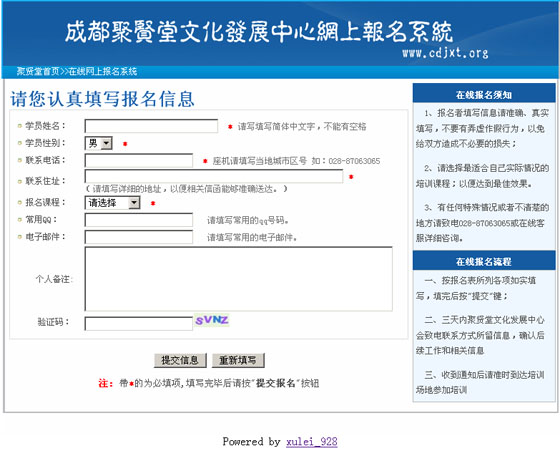The height and width of the screenshot is (451, 560).
Task: Click the 请填写常用的qq号码 hint text
Action: 248,220
